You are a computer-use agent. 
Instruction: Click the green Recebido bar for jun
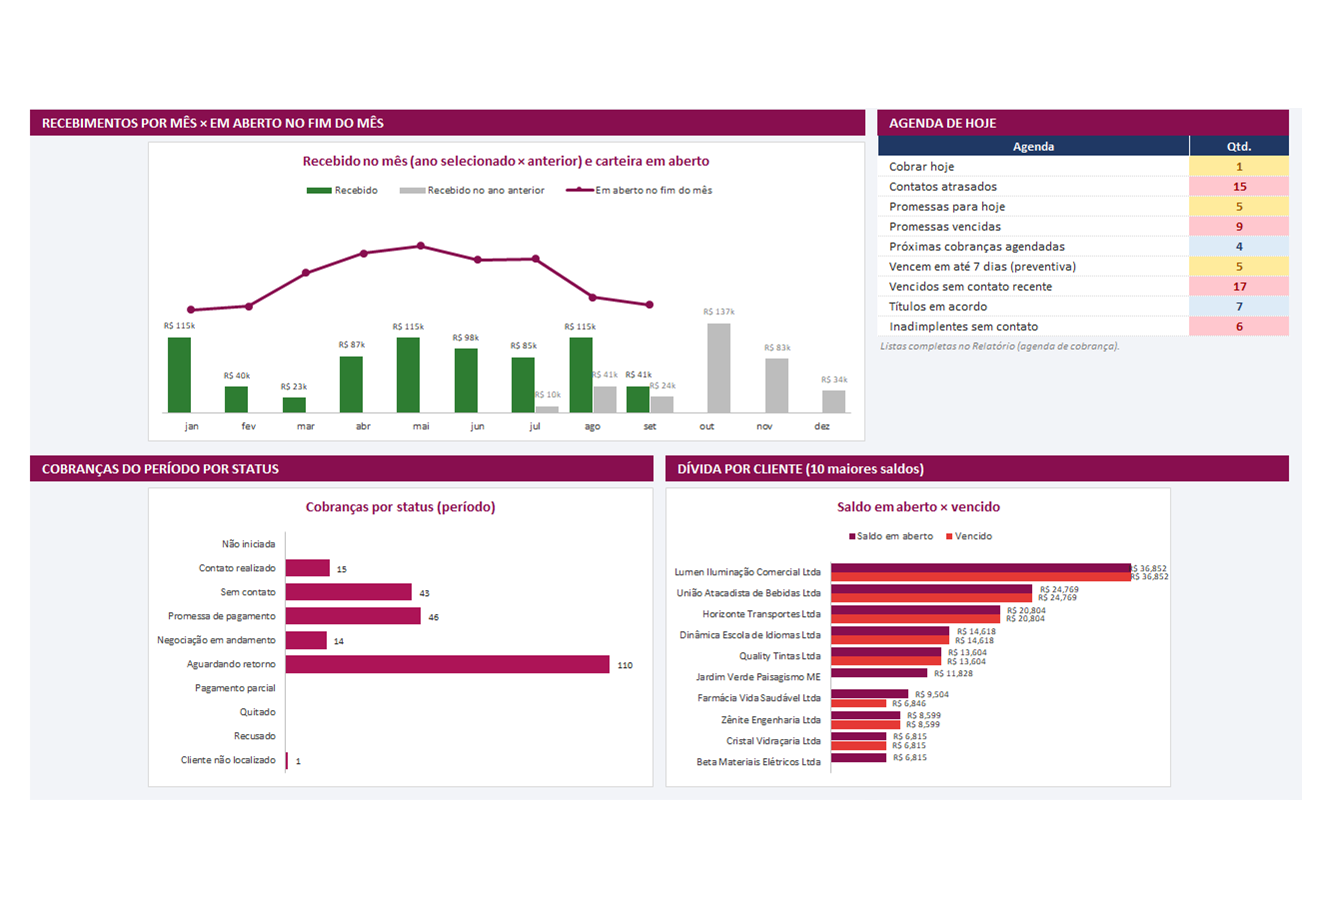[466, 381]
